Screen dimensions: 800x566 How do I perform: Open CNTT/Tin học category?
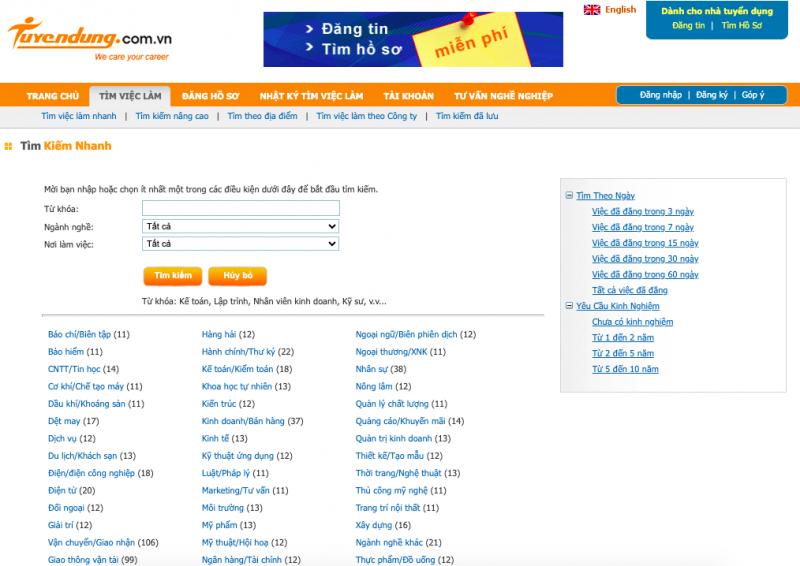point(74,369)
